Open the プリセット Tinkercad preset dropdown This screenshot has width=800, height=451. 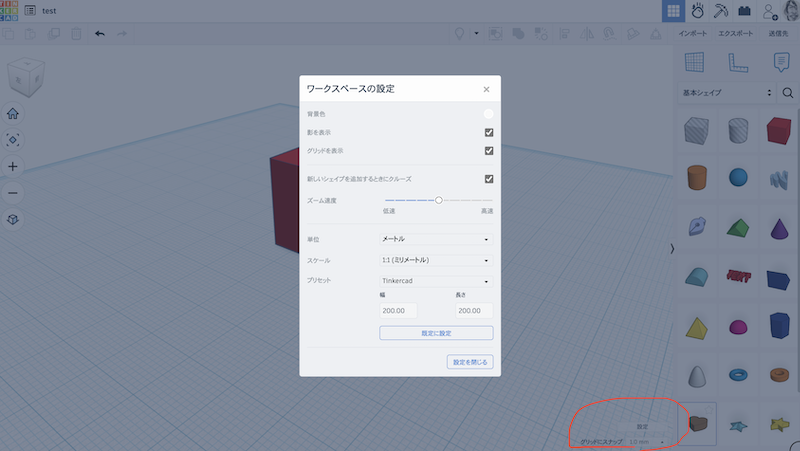(x=436, y=281)
